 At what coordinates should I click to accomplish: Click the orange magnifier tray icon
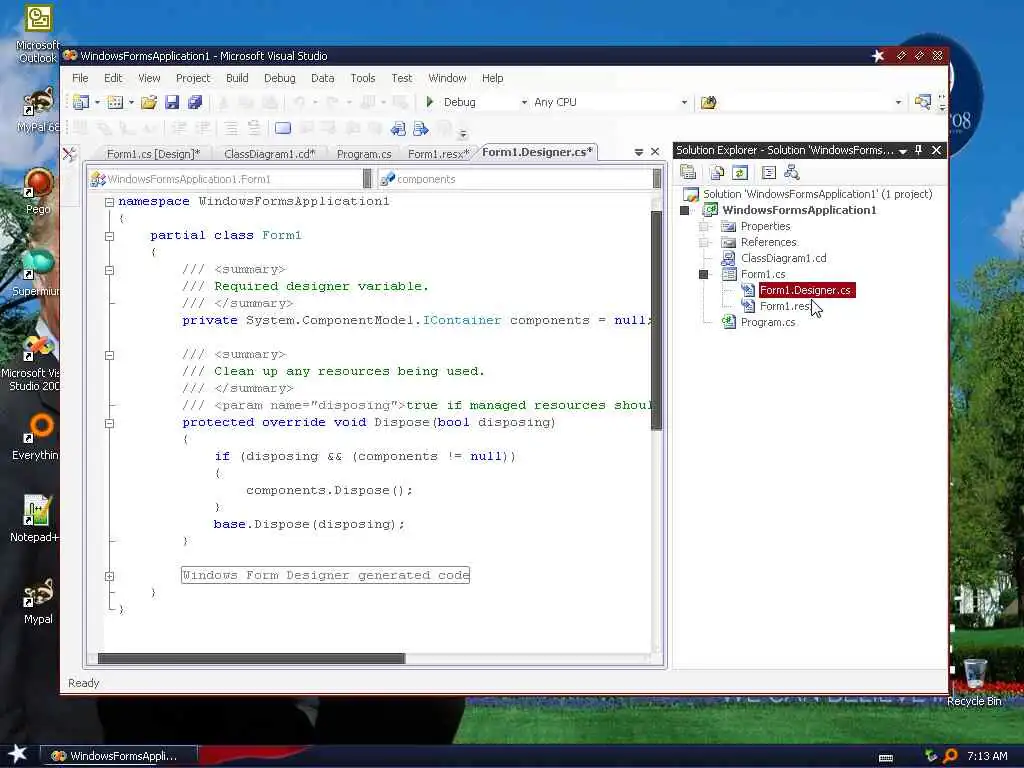coord(950,756)
